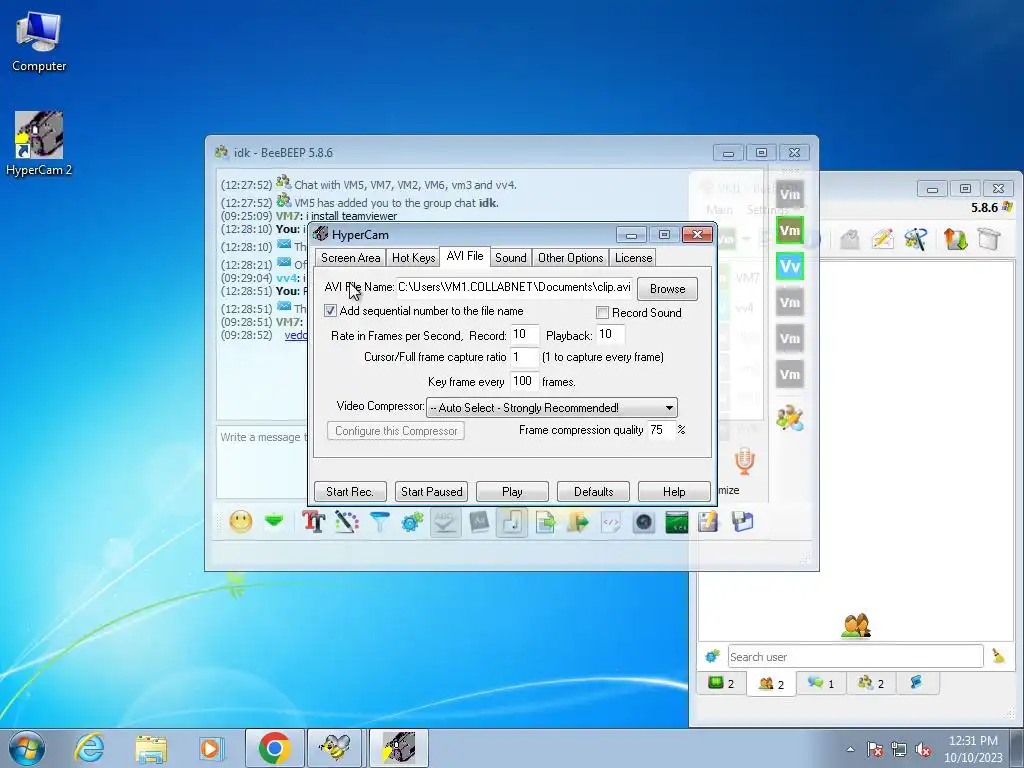Open Google Chrome from the taskbar
The image size is (1024, 768).
tap(274, 748)
